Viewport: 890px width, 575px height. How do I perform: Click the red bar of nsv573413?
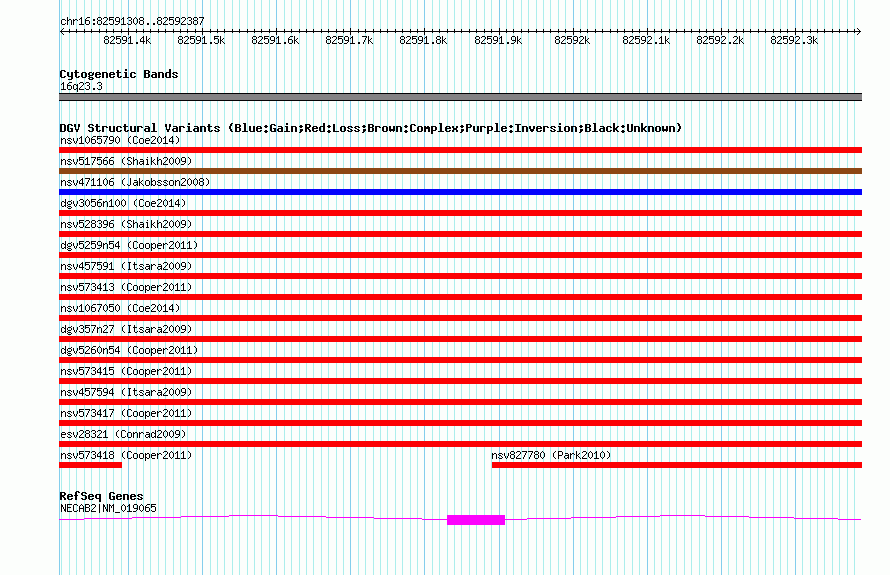[x=460, y=297]
